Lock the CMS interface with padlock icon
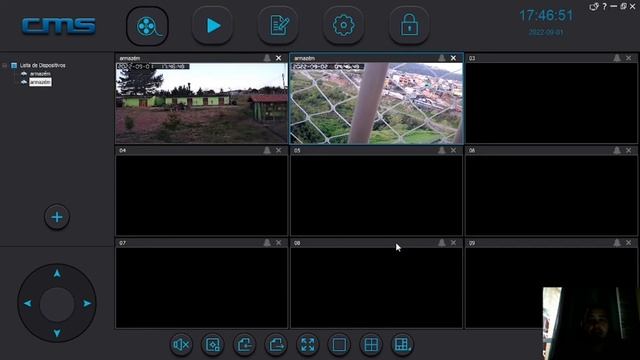640x360 pixels. click(409, 26)
